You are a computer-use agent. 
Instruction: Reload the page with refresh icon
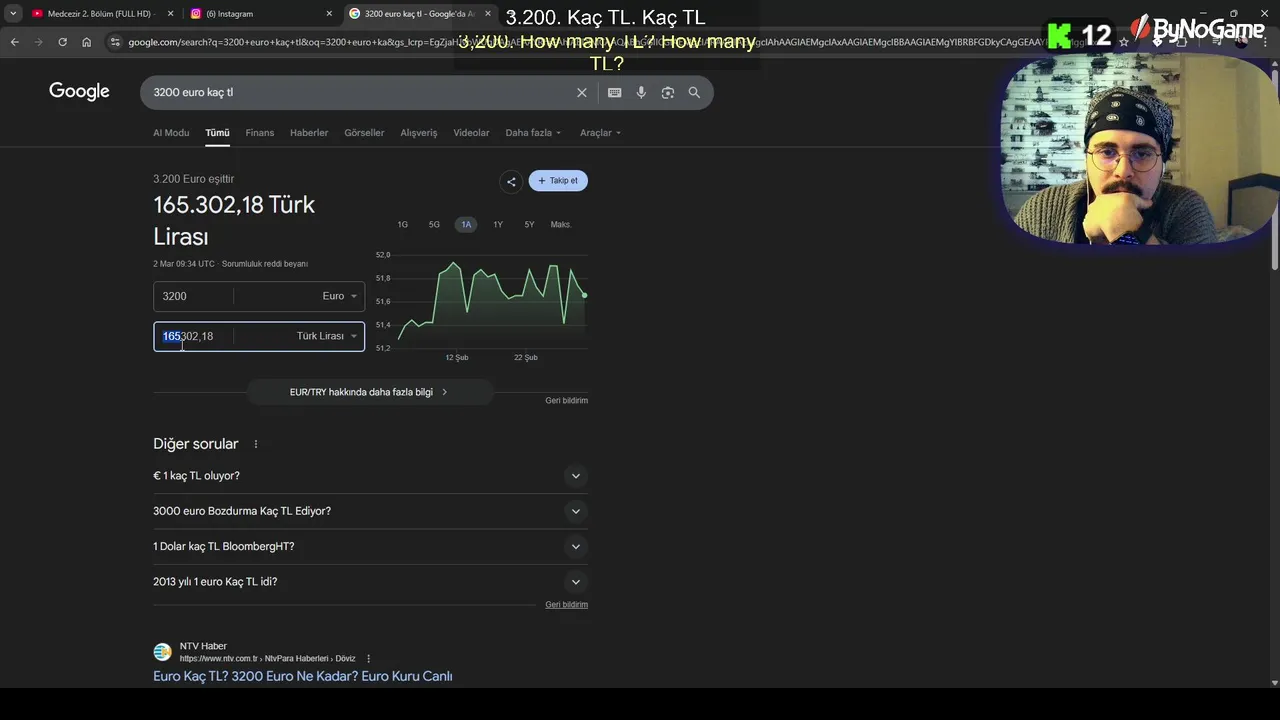(x=62, y=42)
